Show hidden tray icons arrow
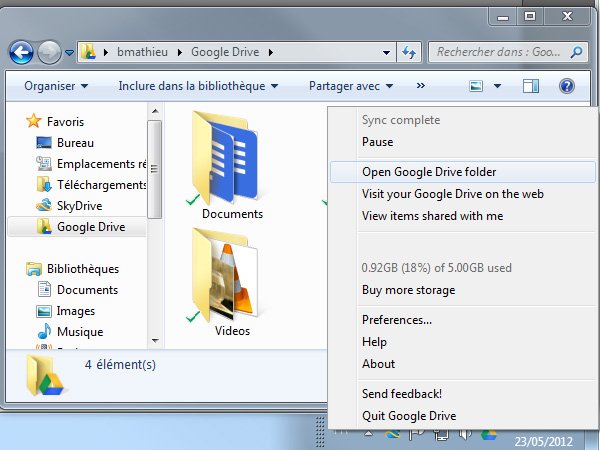The image size is (600, 450). pos(369,435)
